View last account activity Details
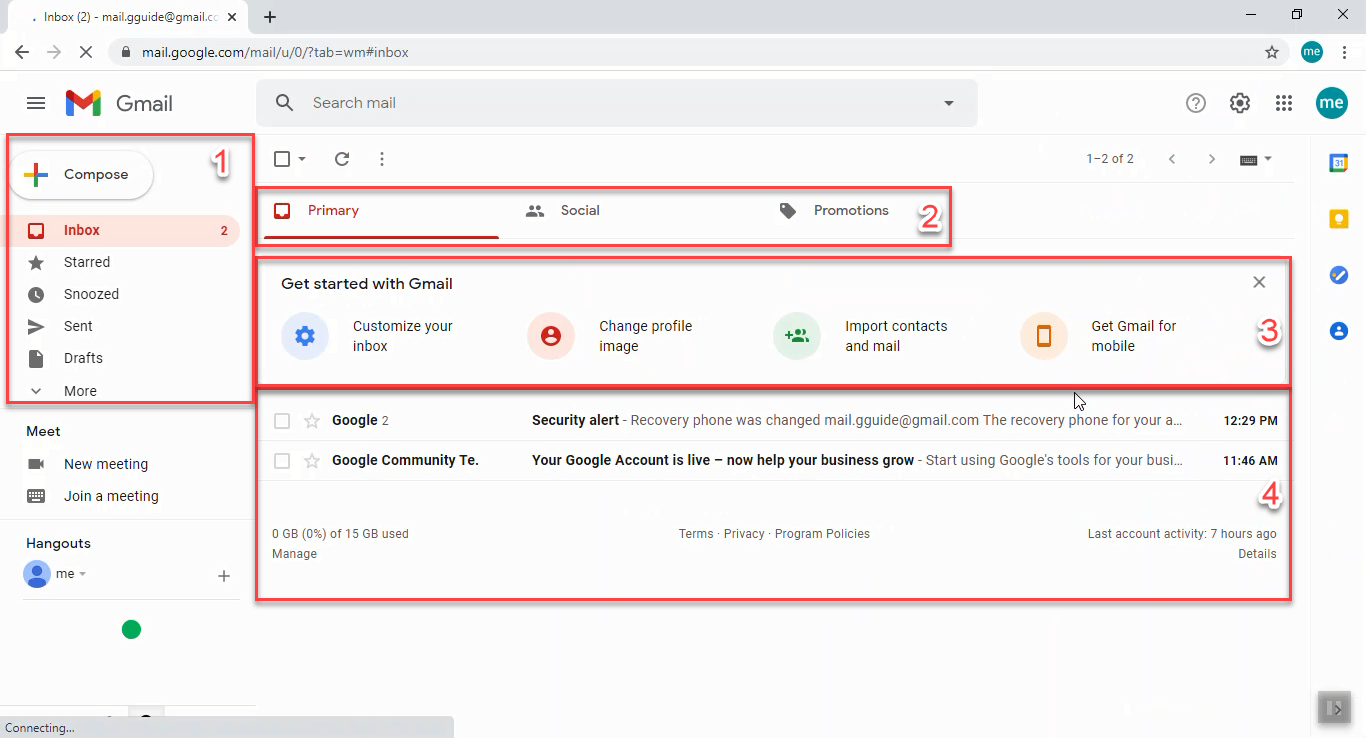The height and width of the screenshot is (738, 1366). (x=1257, y=553)
